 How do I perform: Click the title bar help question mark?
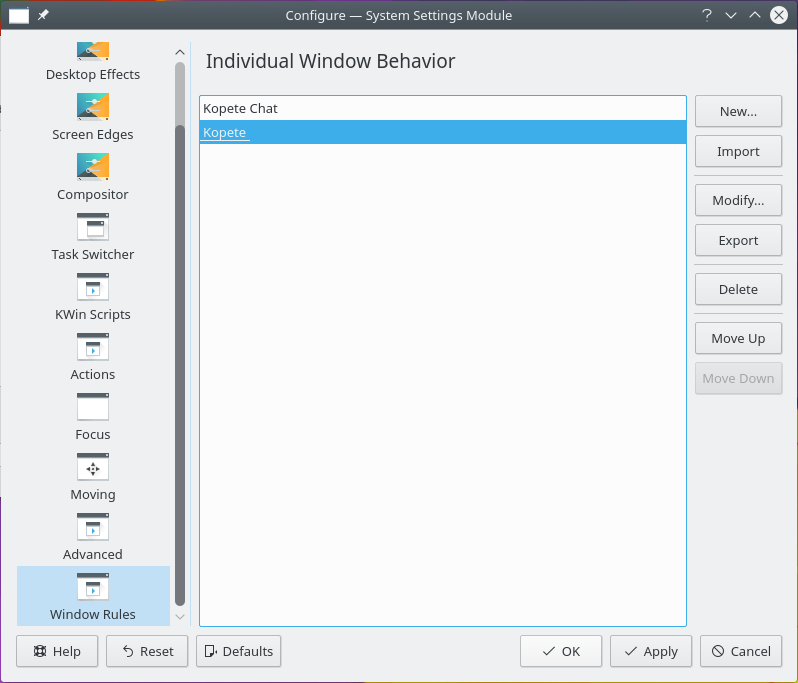pos(707,15)
